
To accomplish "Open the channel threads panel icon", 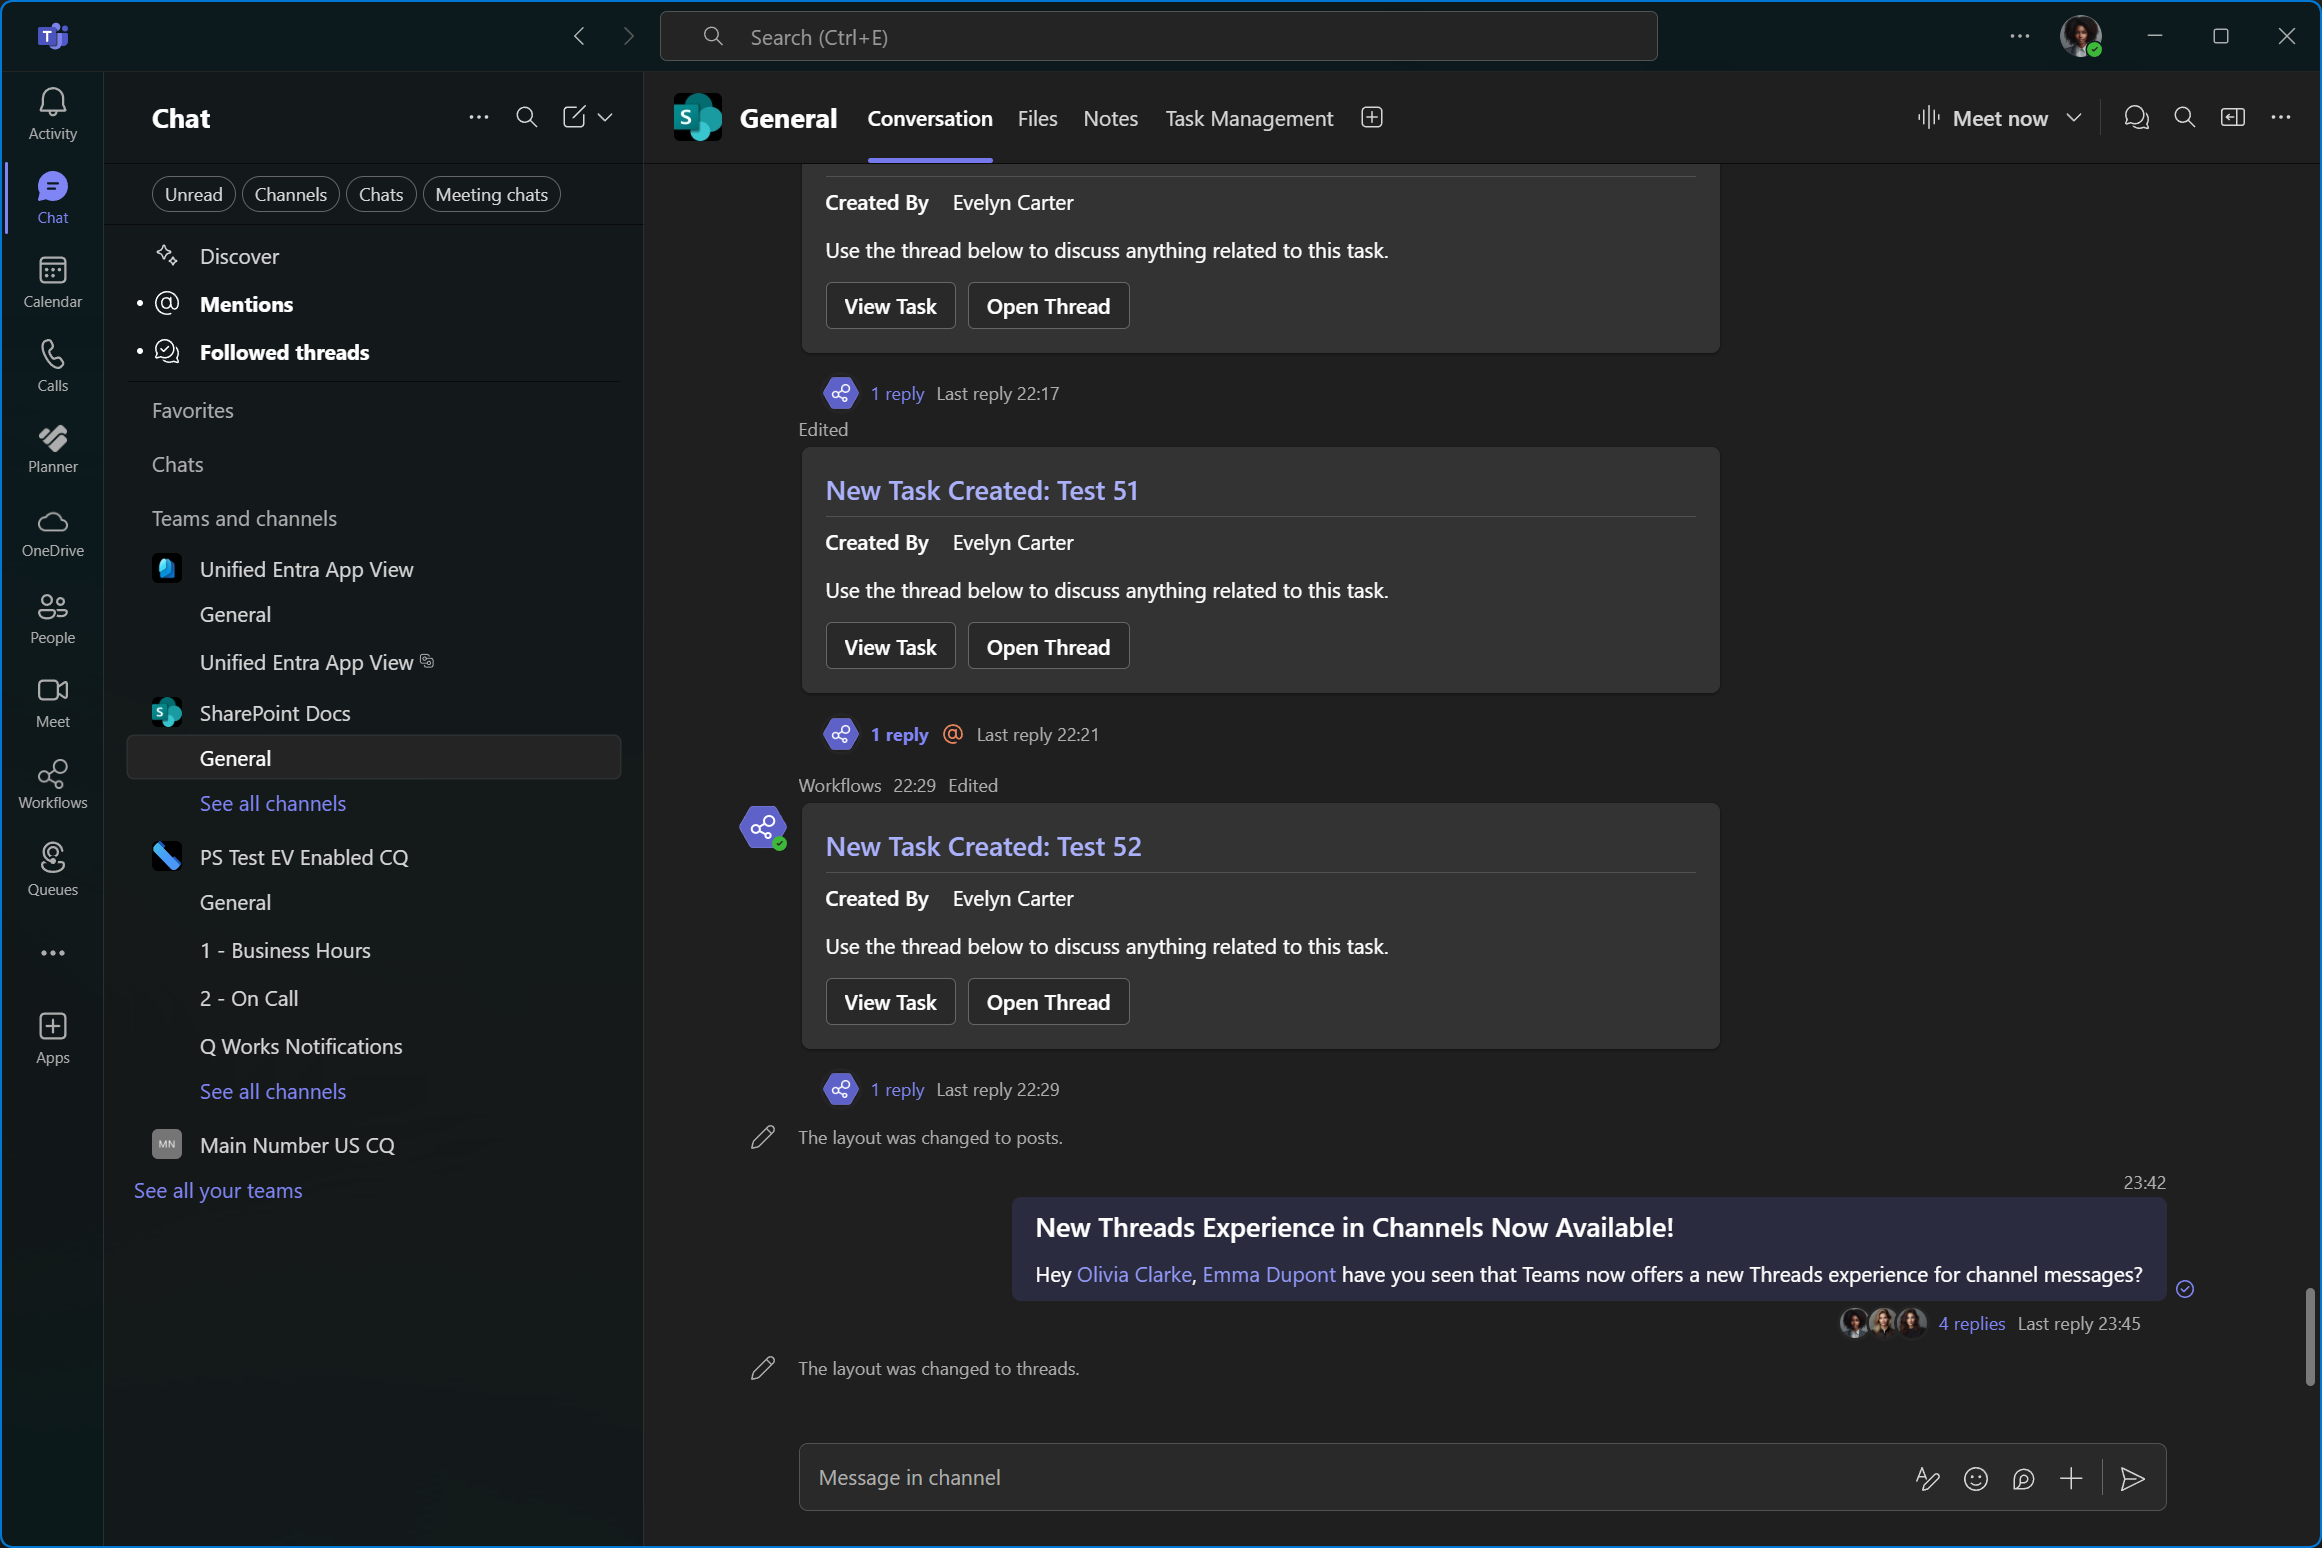I will pyautogui.click(x=2136, y=118).
